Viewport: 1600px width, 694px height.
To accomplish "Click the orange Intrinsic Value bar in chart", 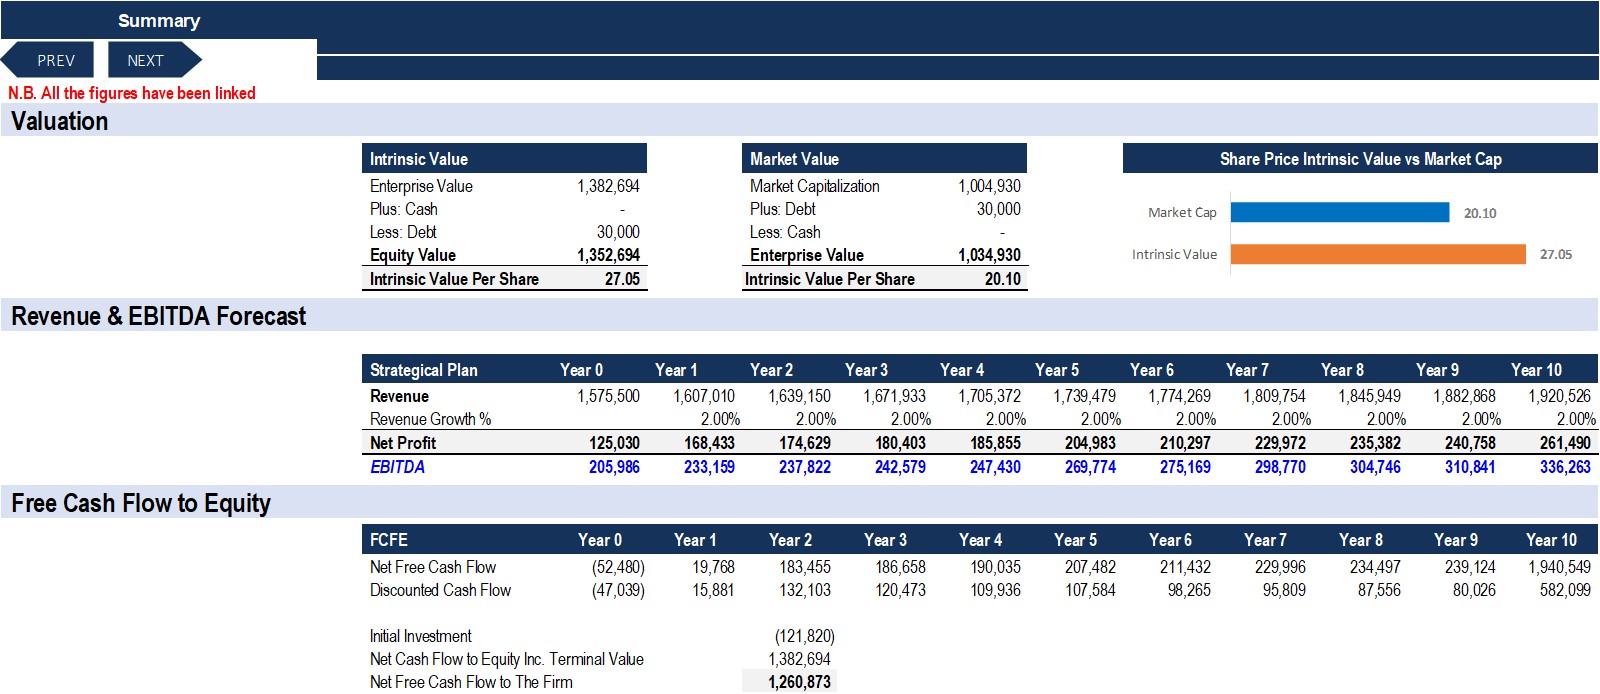I will pyautogui.click(x=1378, y=254).
